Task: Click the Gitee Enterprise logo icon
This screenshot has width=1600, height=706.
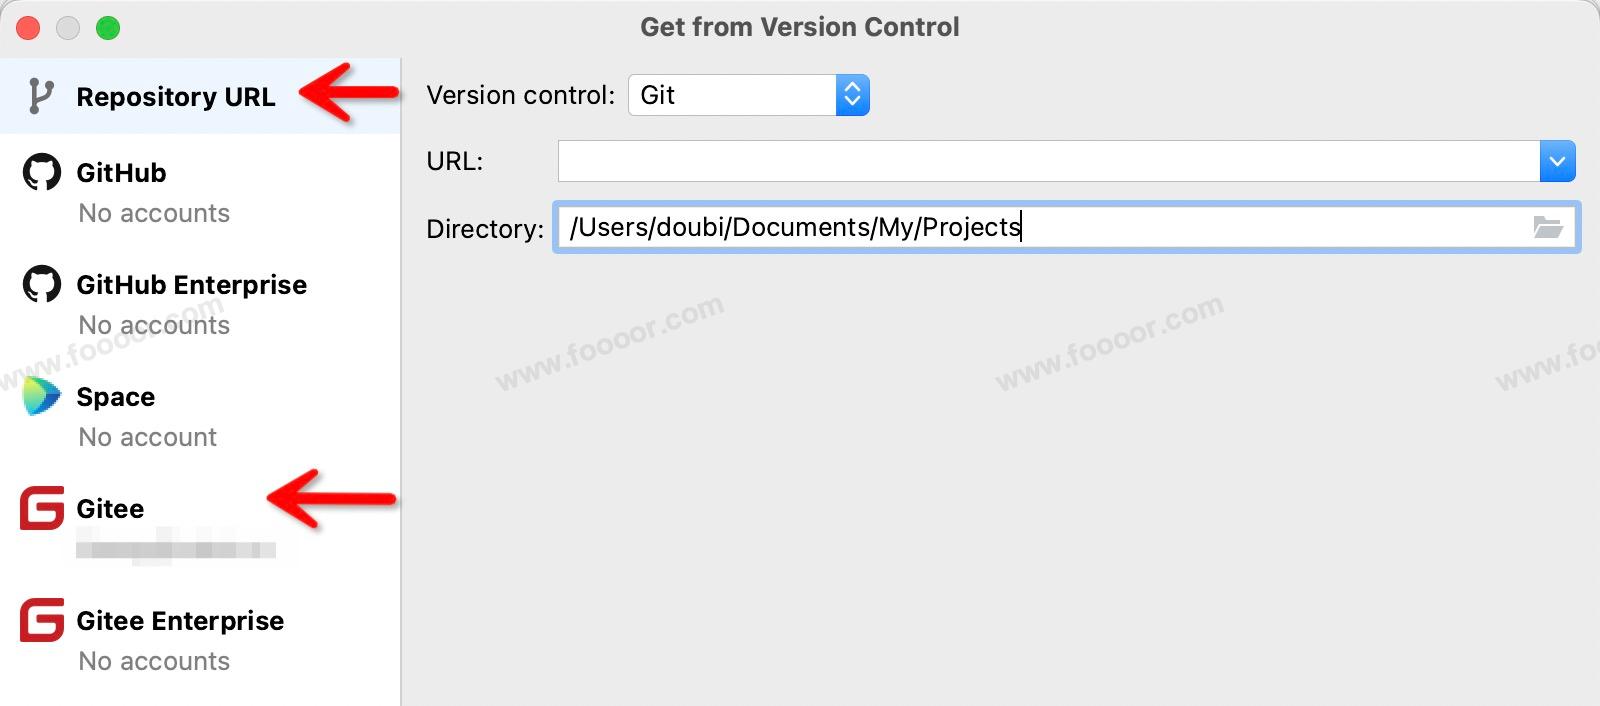Action: click(42, 620)
